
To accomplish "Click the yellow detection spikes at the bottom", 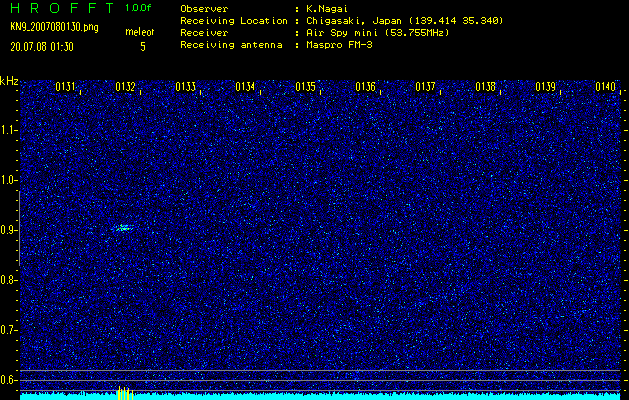I will click(124, 393).
